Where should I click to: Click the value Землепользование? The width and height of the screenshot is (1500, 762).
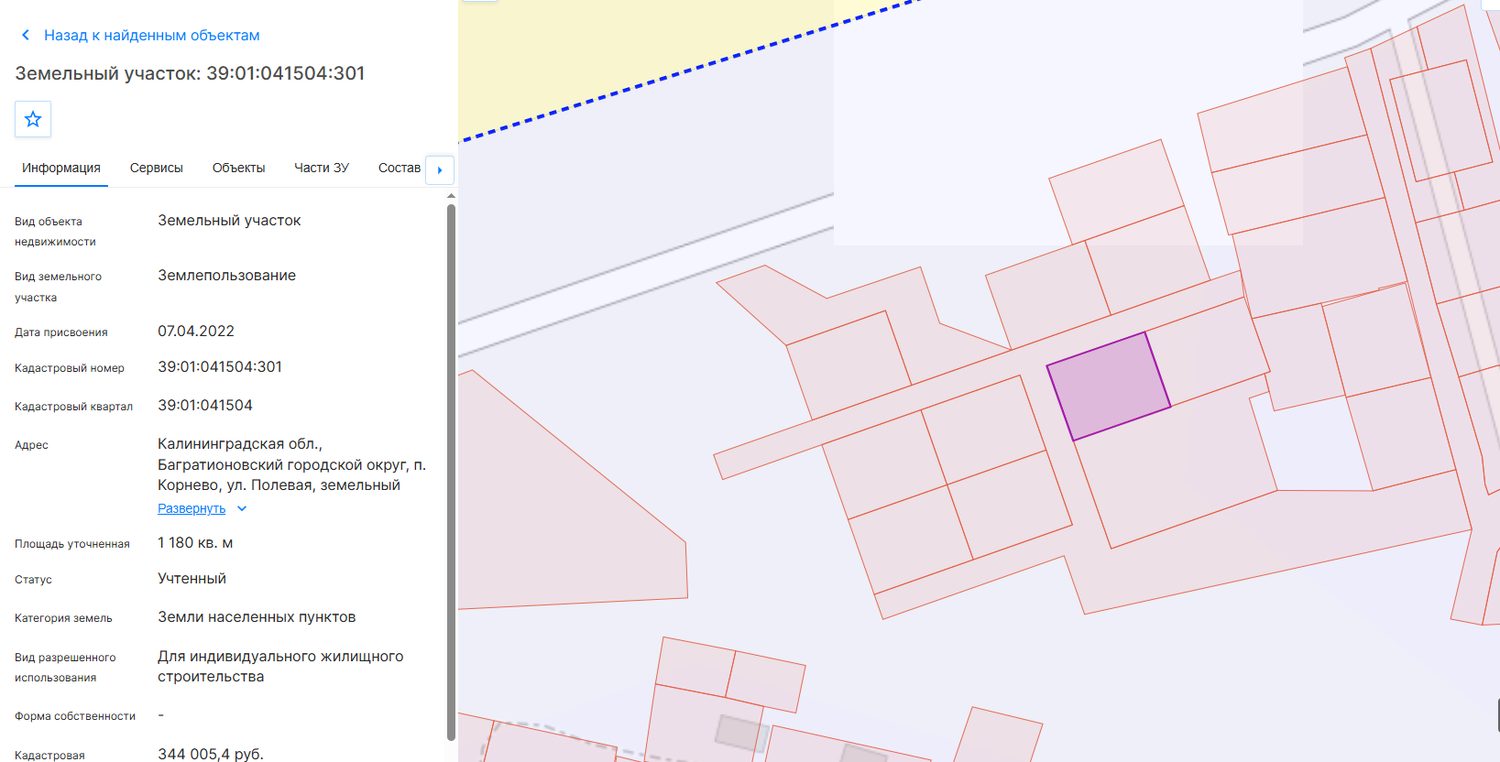pos(227,275)
